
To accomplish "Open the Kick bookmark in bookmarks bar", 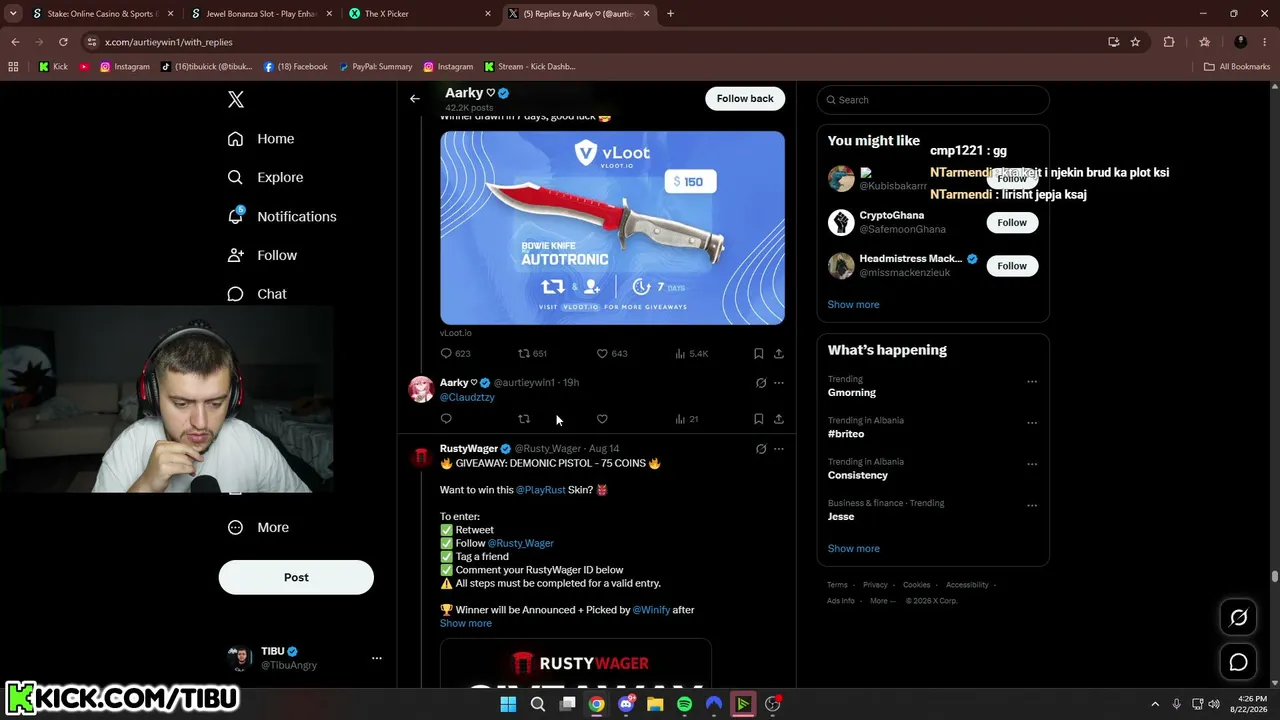I will pos(54,67).
